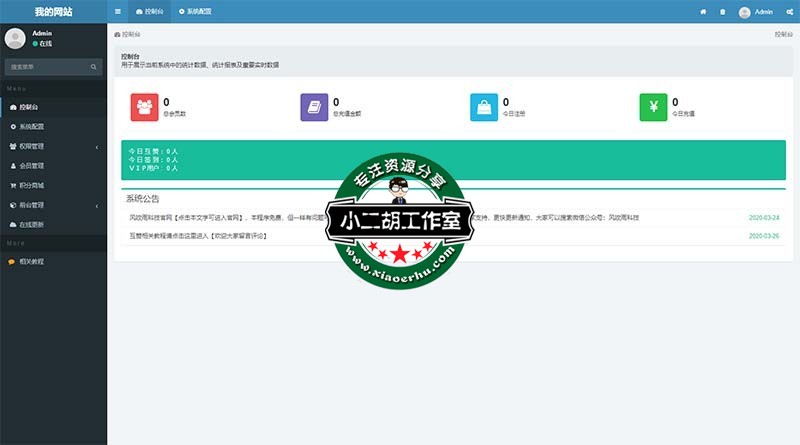The height and width of the screenshot is (445, 800).
Task: Click the home icon in top bar
Action: (703, 12)
